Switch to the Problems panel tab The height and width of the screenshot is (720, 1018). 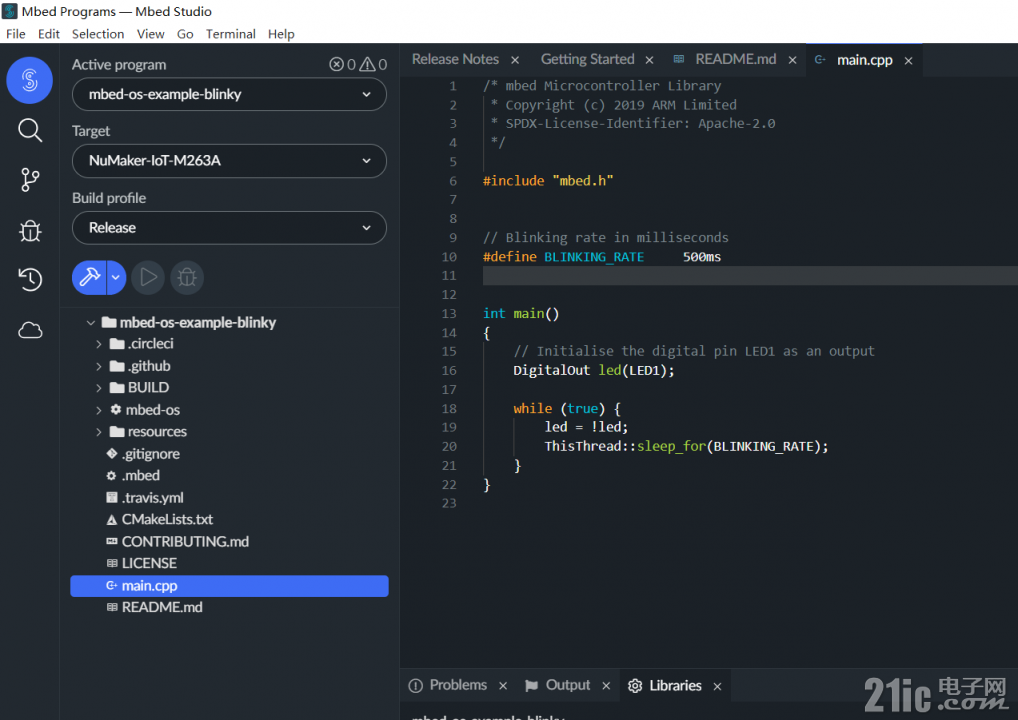pos(458,685)
